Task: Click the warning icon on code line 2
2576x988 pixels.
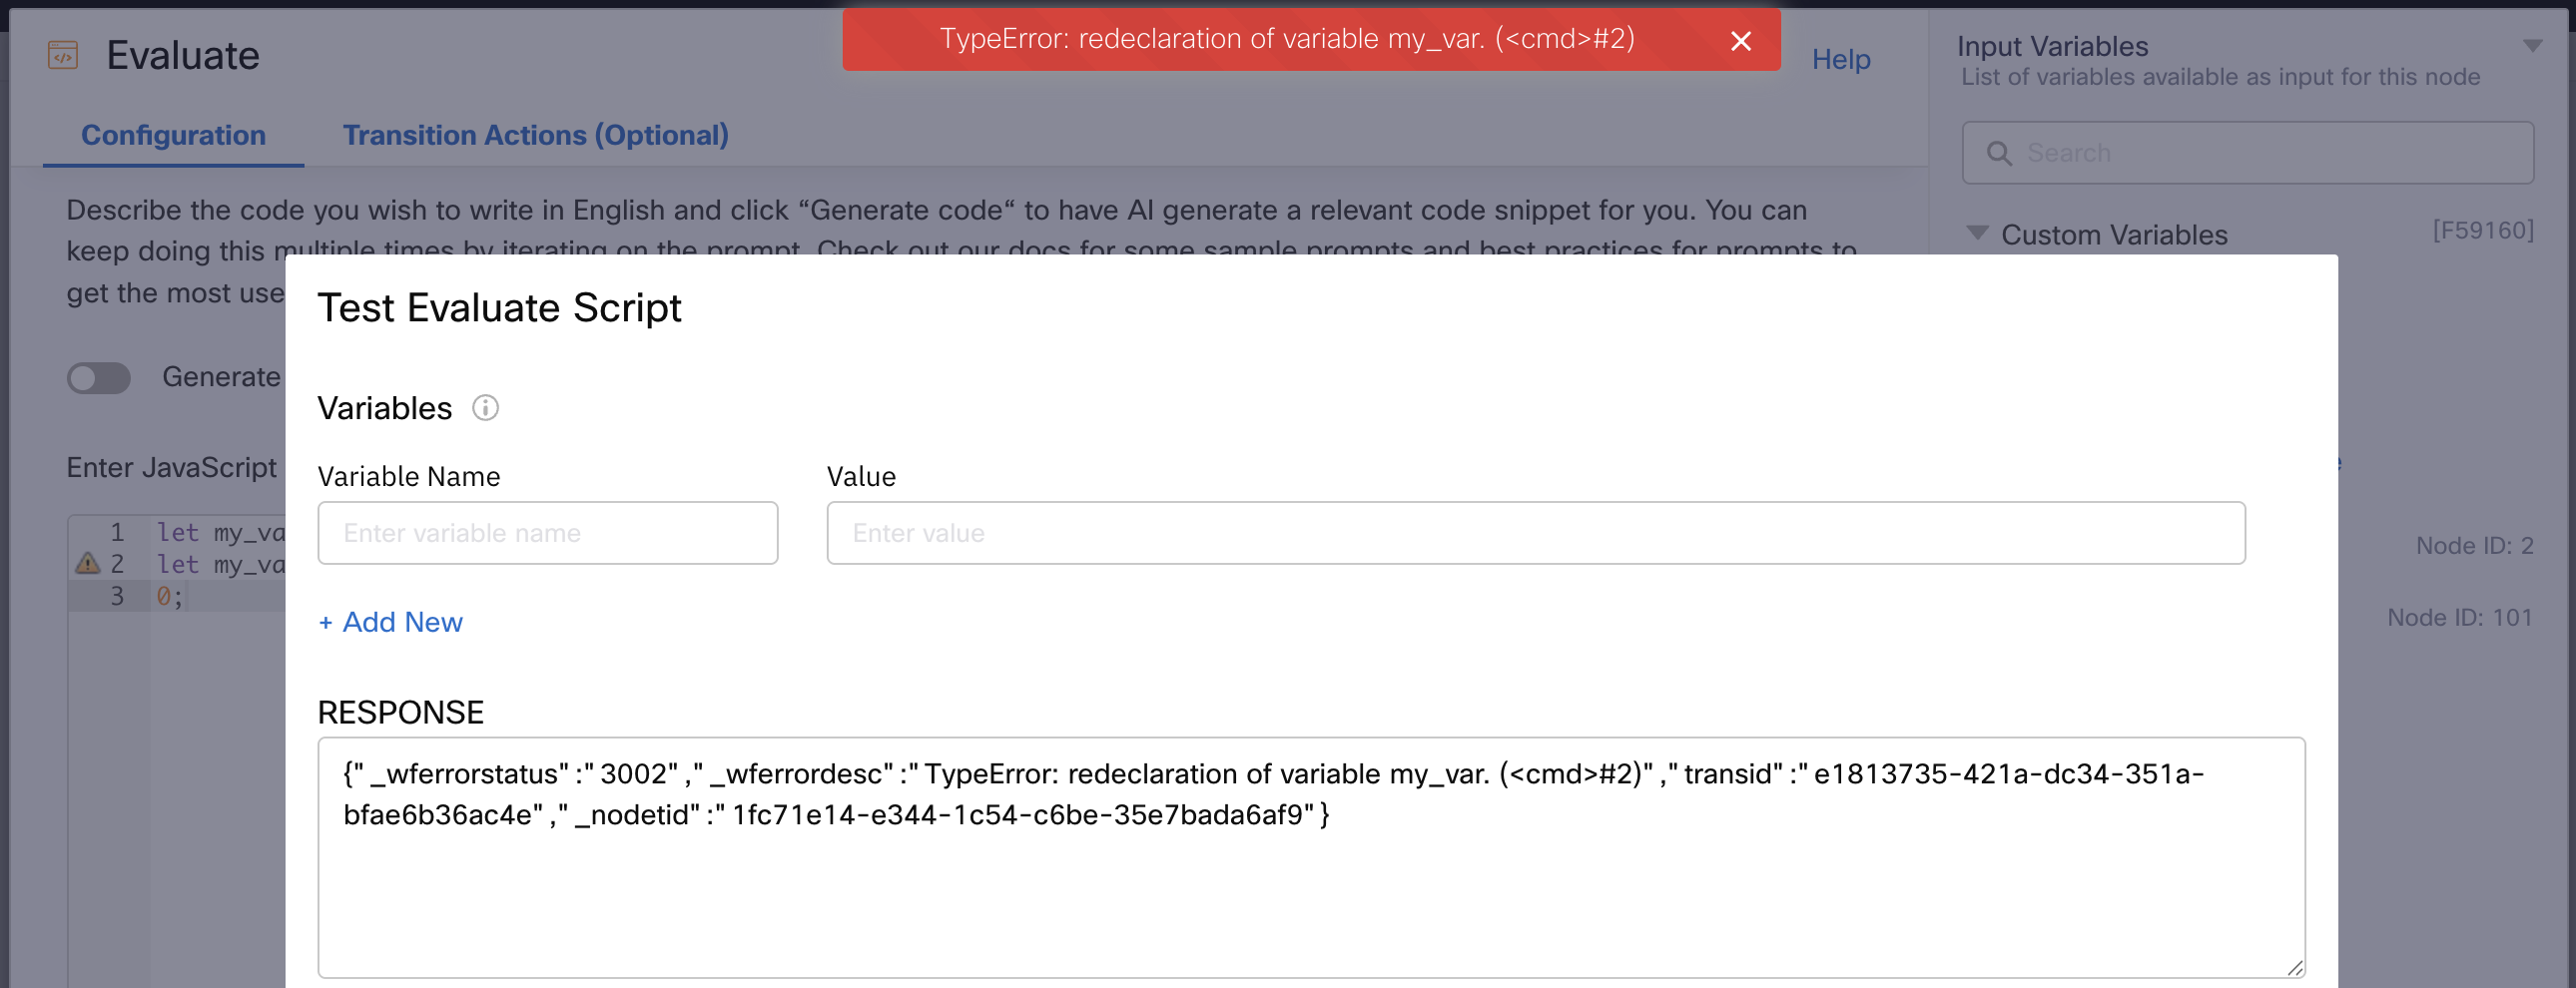Action: tap(88, 564)
